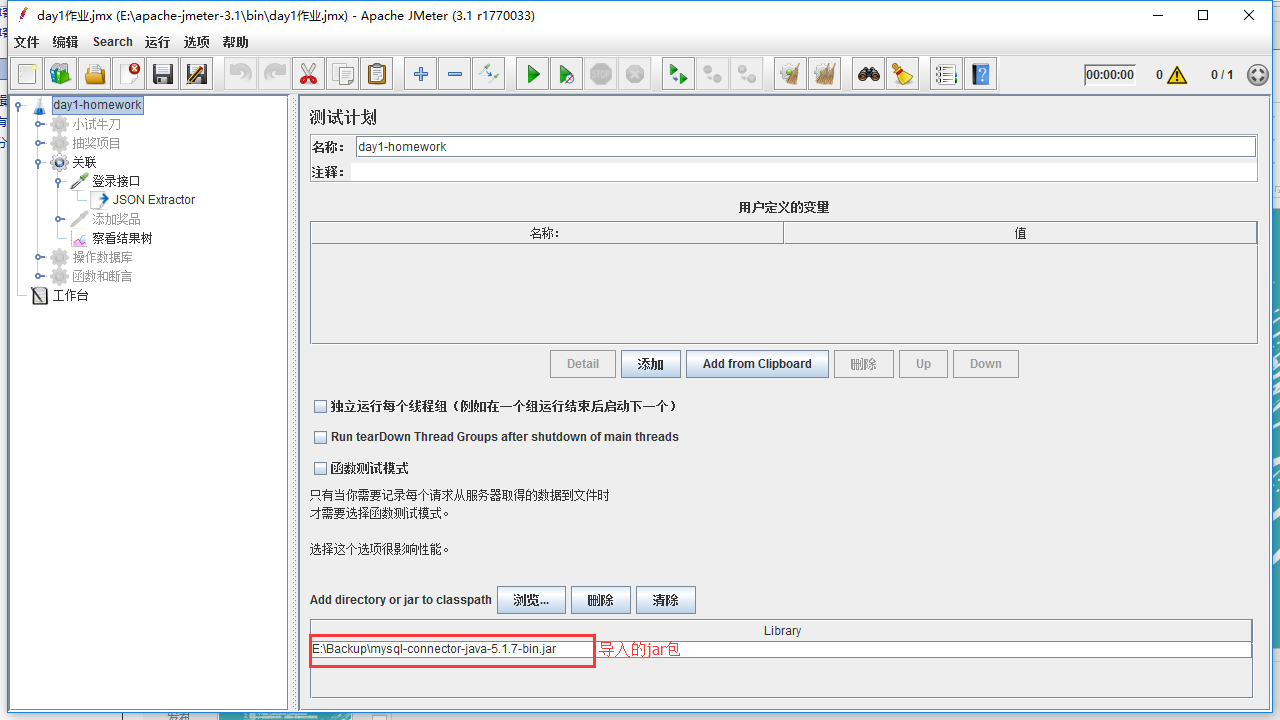Start test with no pauses icon
The image size is (1280, 720).
pos(567,74)
